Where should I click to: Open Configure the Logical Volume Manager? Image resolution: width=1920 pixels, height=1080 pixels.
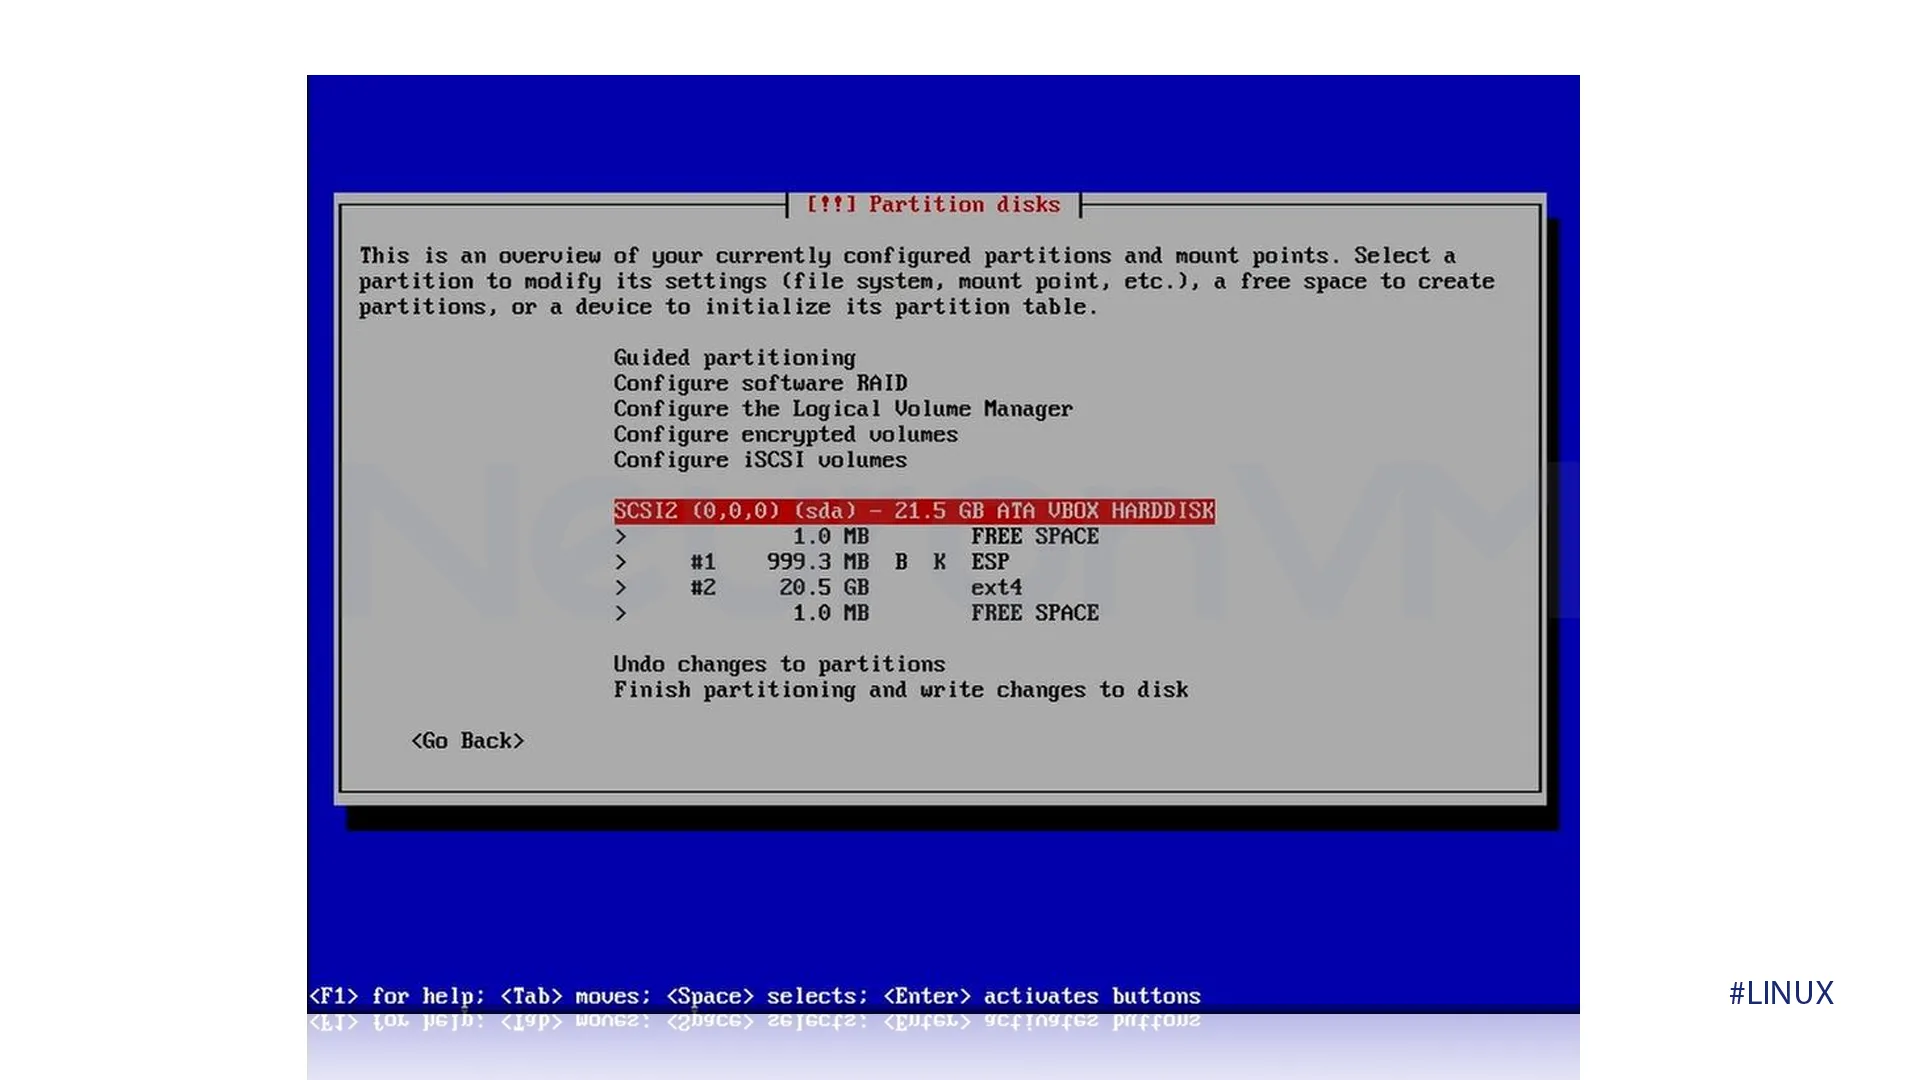point(842,409)
